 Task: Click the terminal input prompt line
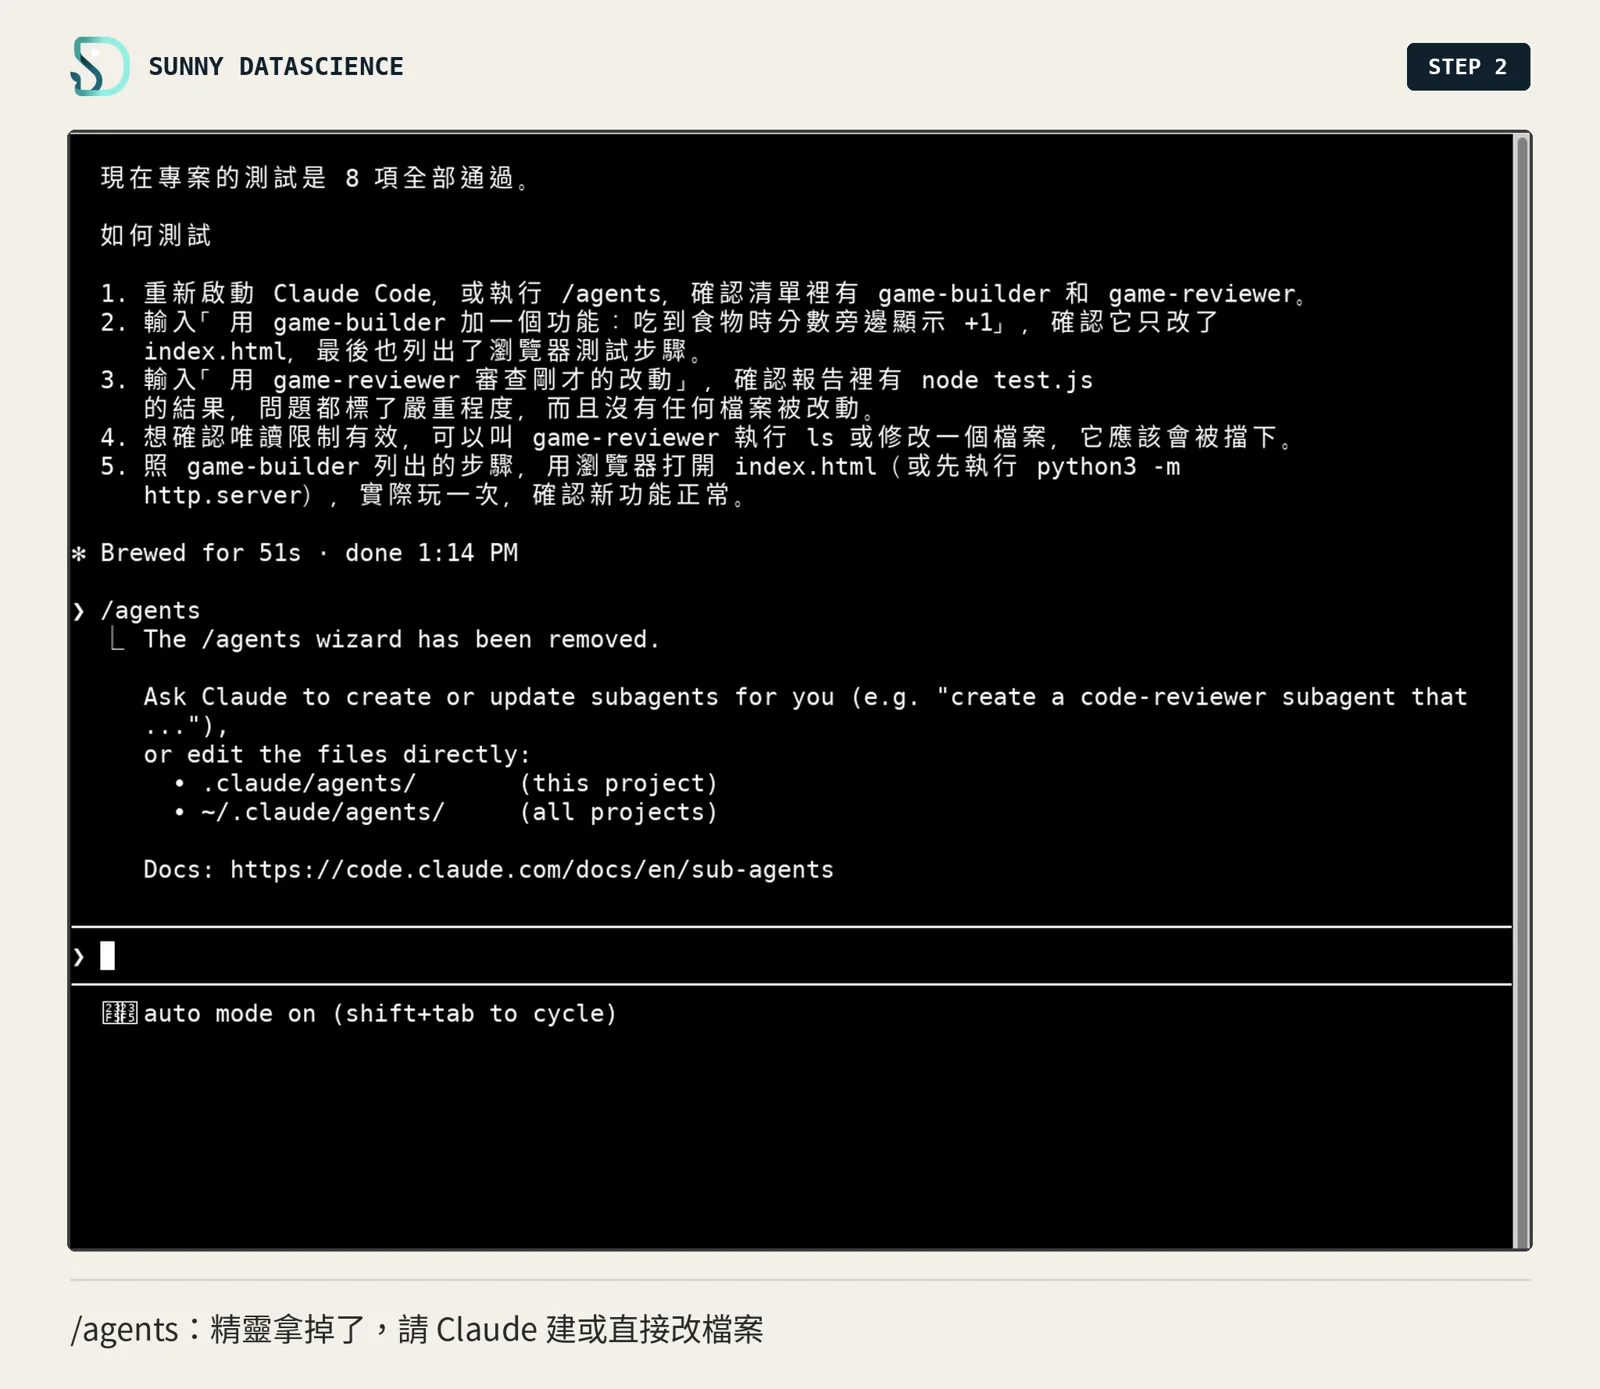click(790, 957)
